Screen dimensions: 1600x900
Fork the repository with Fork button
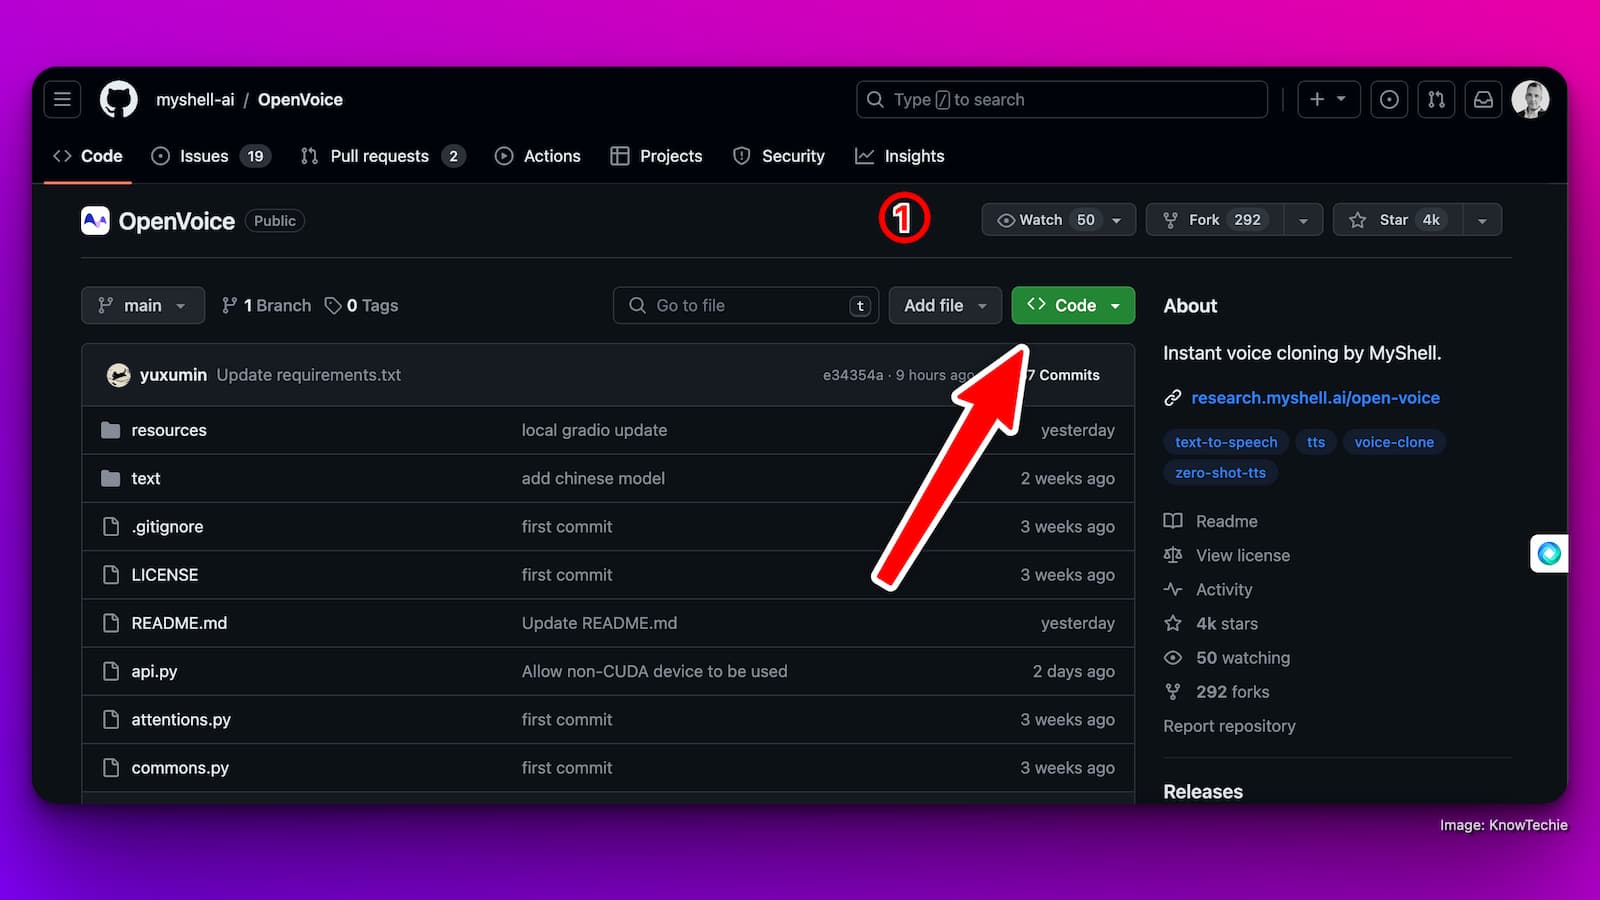point(1214,220)
